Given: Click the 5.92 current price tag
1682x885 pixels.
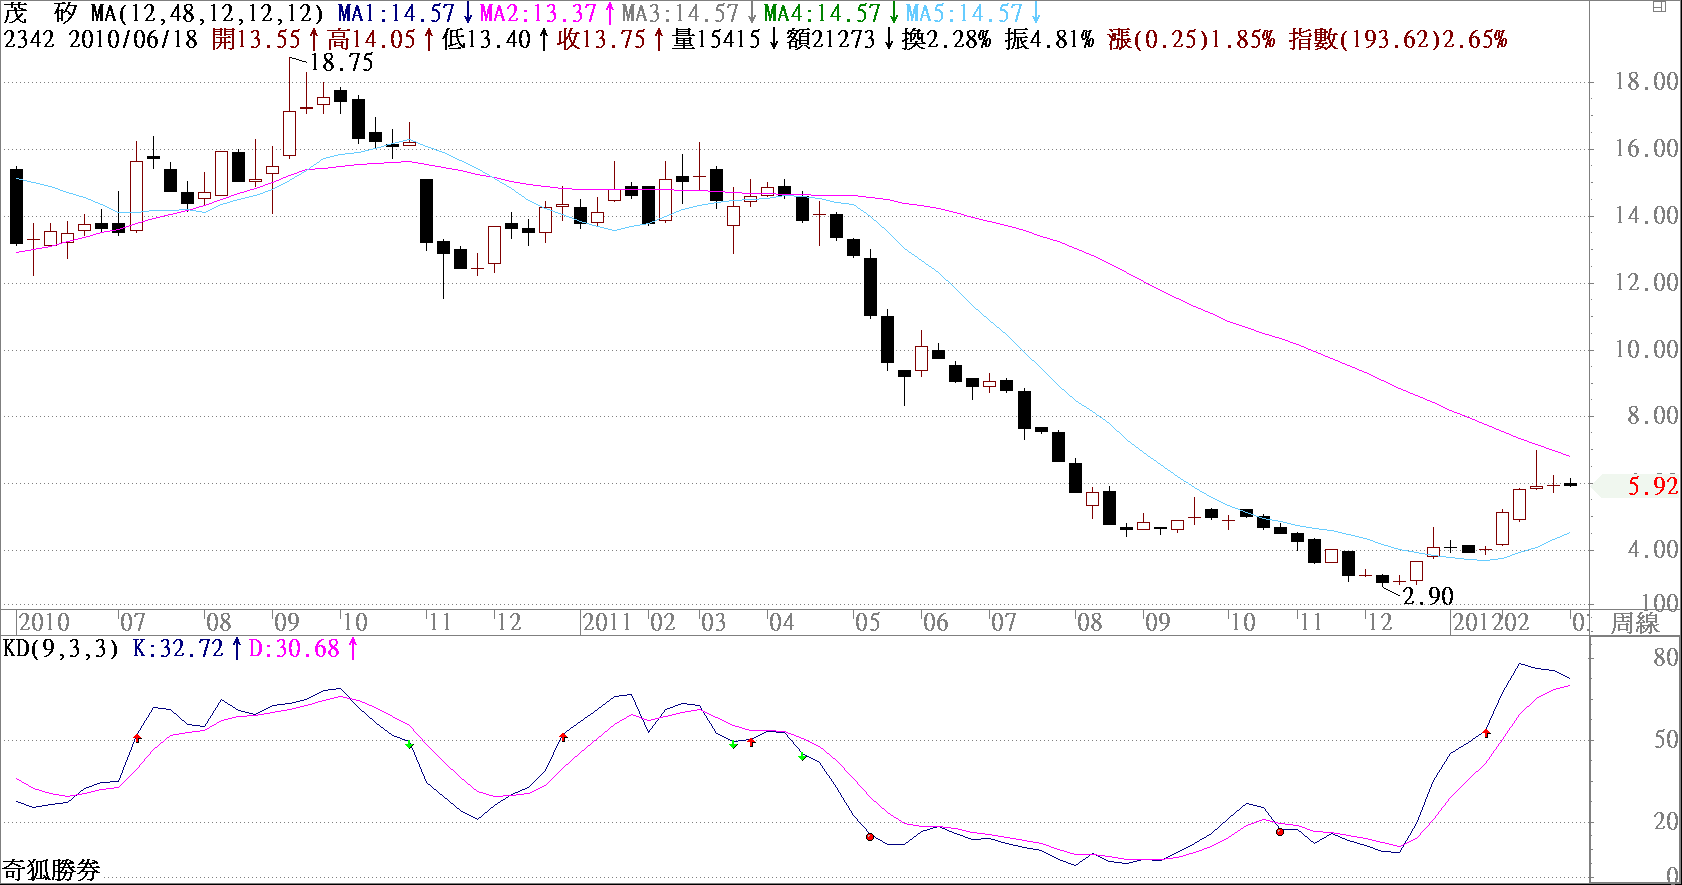Looking at the screenshot, I should click(x=1651, y=486).
